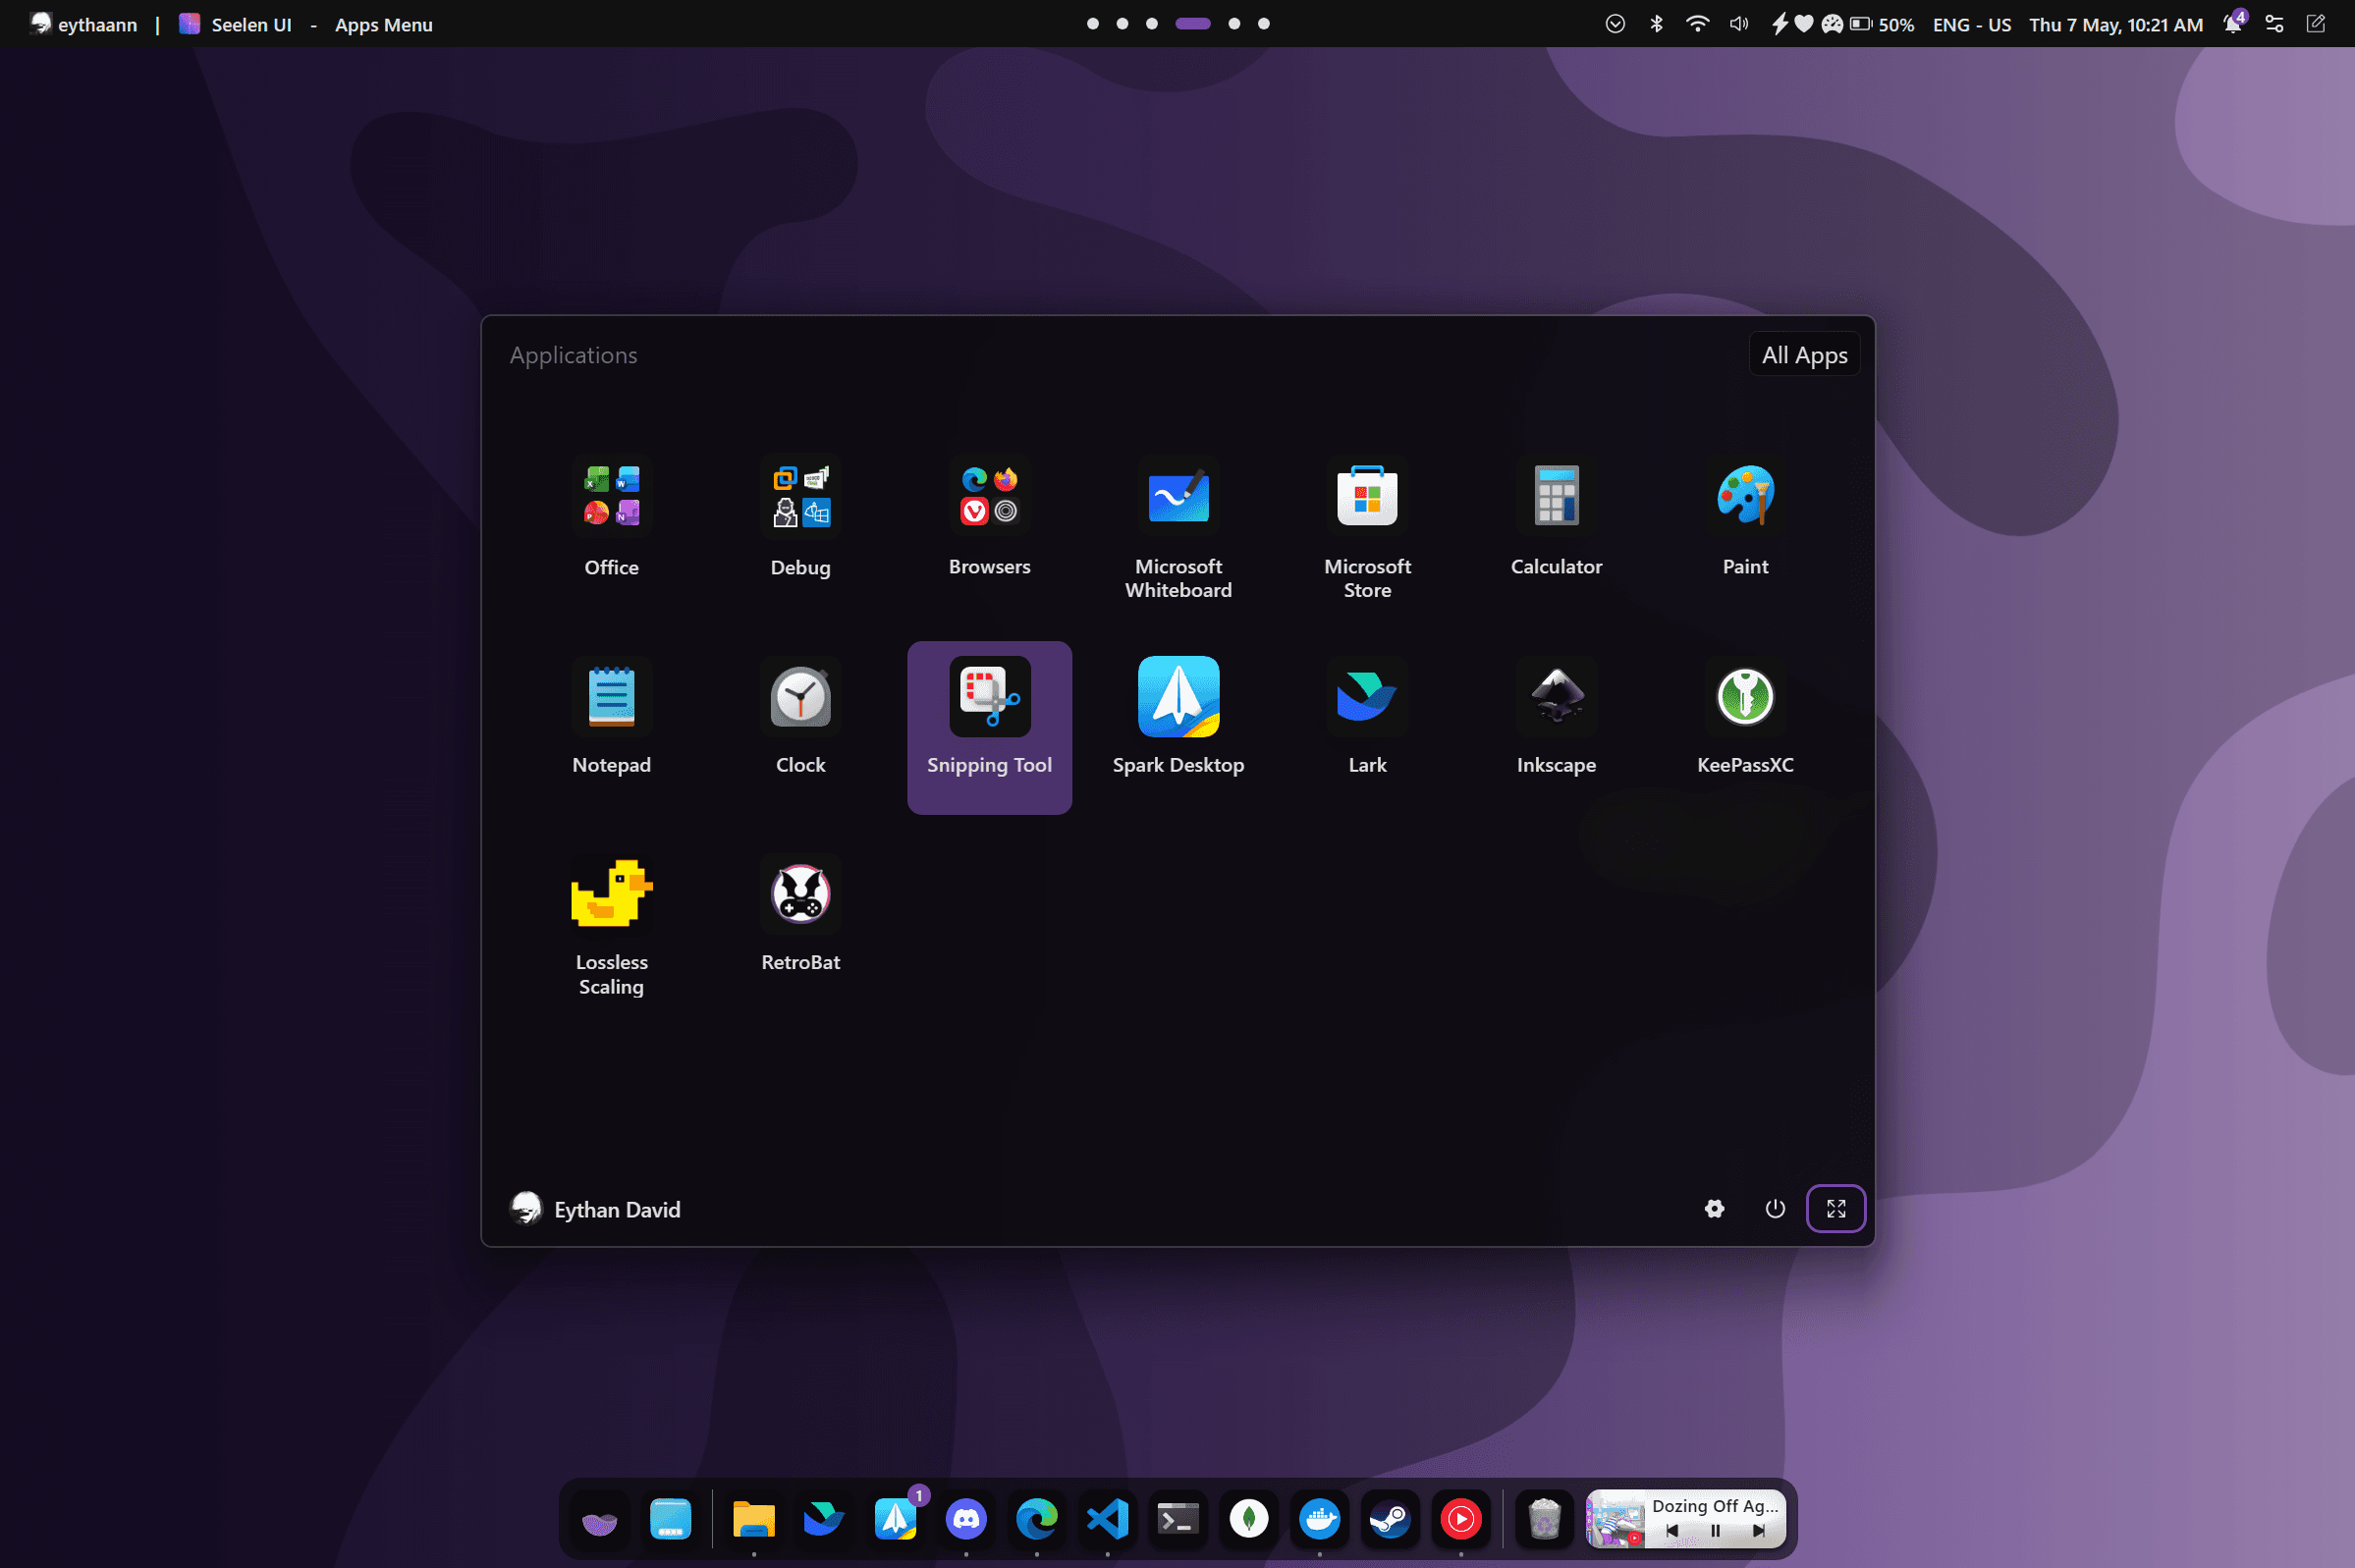2355x1568 pixels.
Task: Launch Lark from the apps grid
Action: click(x=1367, y=717)
